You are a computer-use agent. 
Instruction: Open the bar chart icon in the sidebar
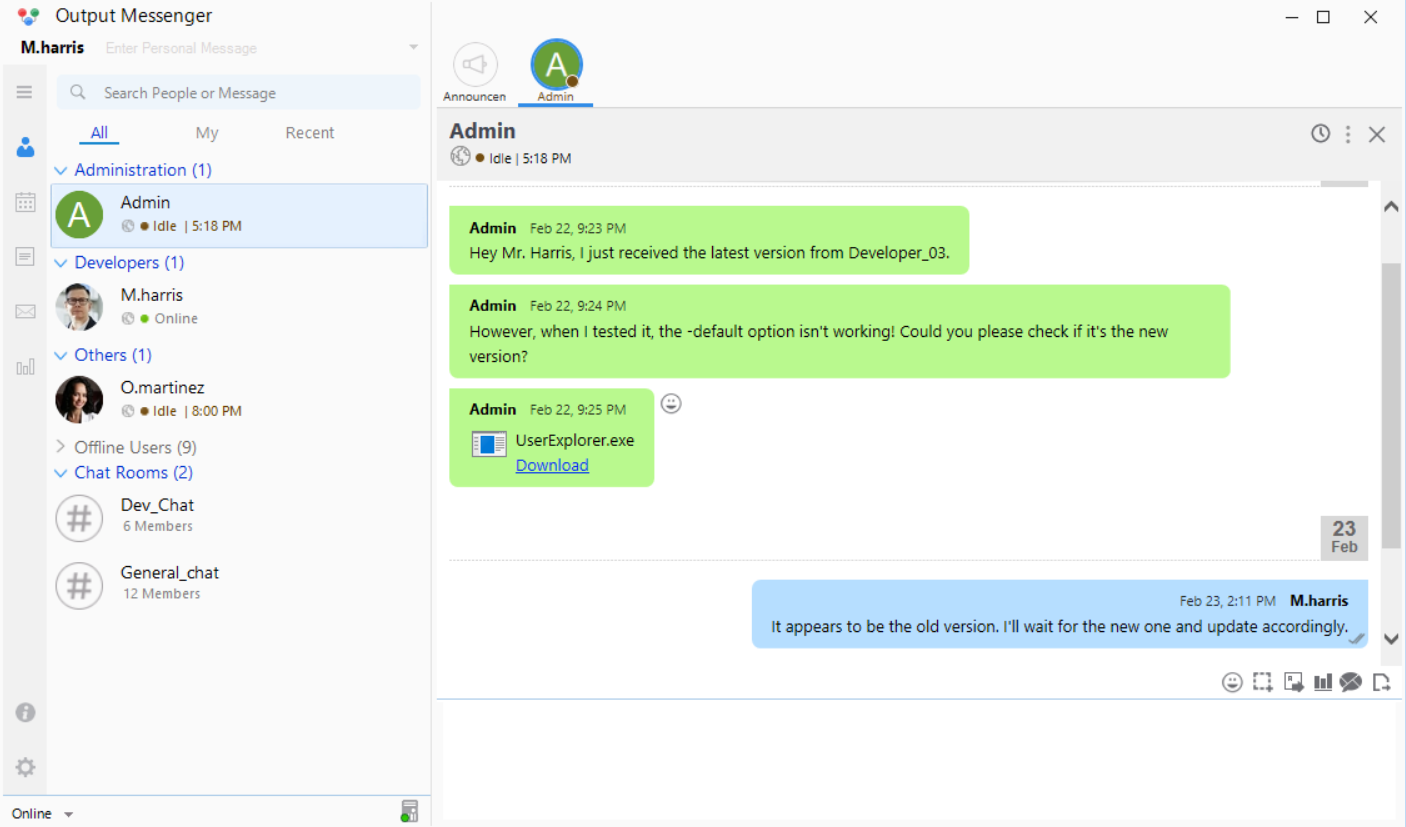(25, 367)
